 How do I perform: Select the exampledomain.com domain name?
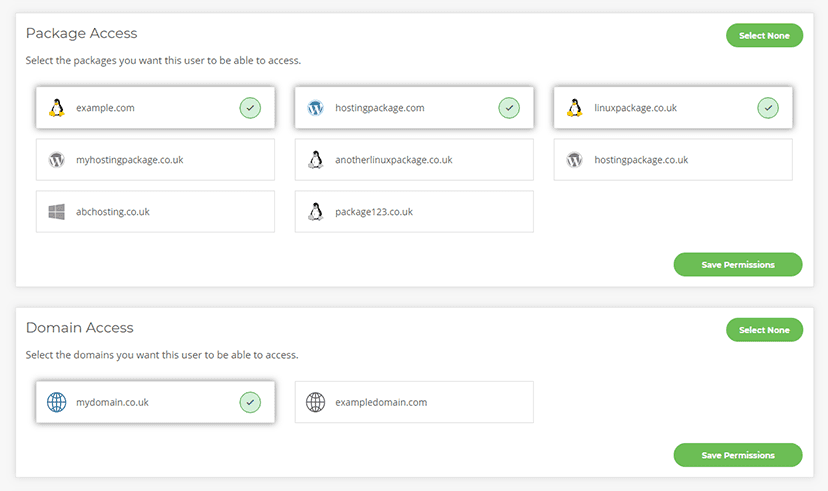[381, 402]
